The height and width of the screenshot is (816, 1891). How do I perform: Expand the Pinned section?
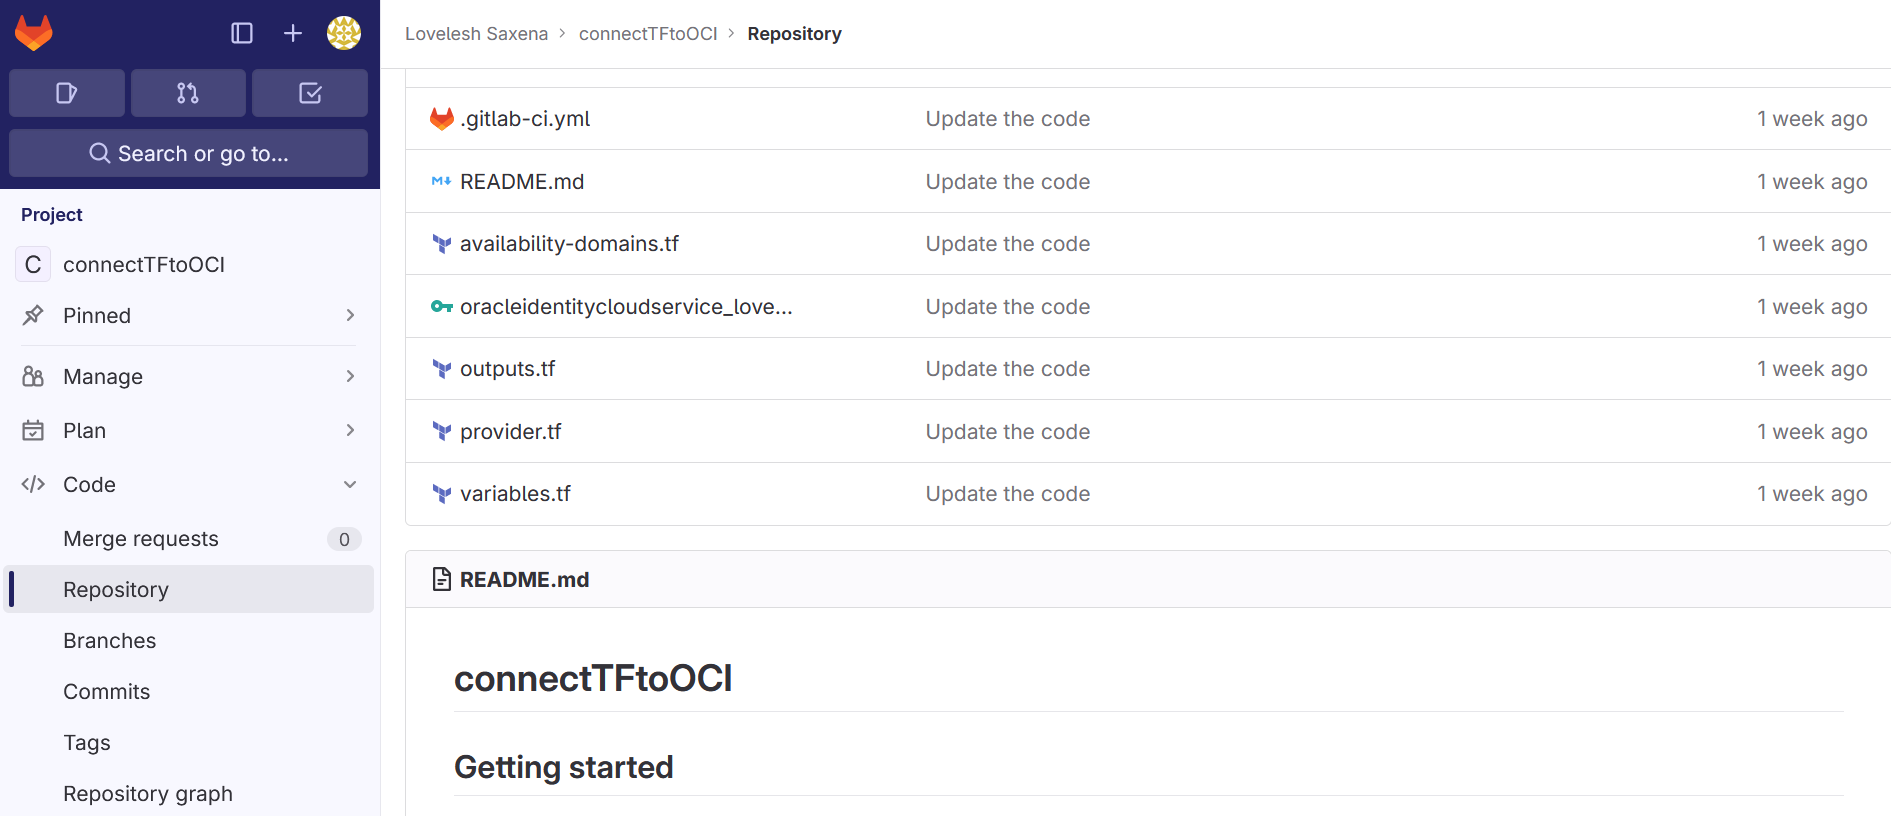tap(188, 315)
